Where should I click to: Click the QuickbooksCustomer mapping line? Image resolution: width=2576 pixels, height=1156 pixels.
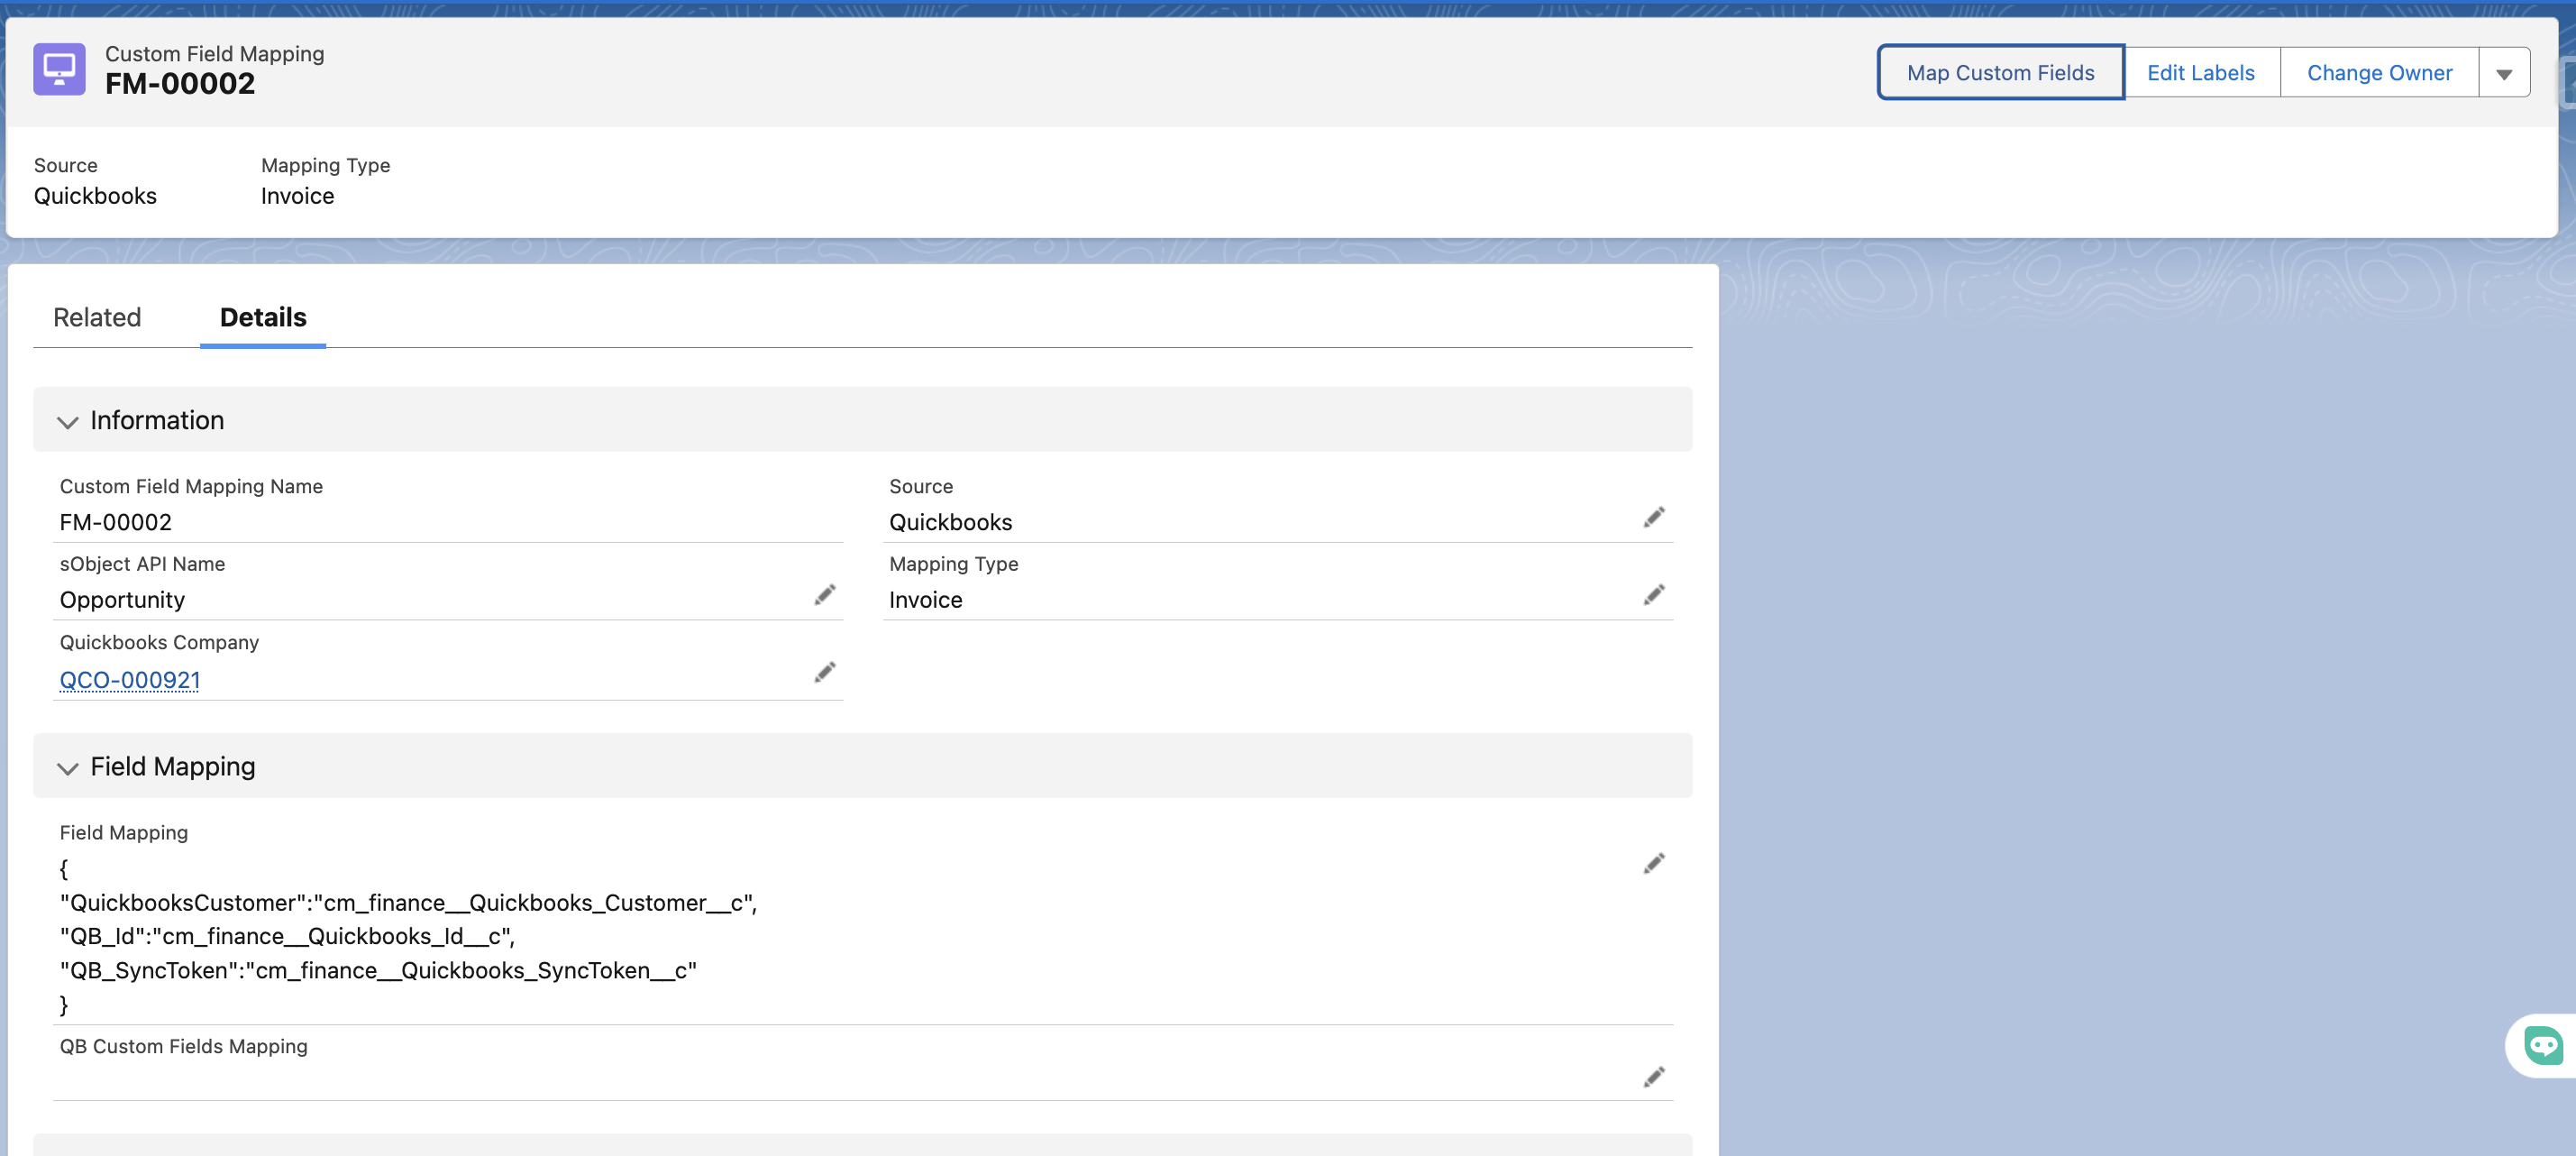[x=408, y=903]
